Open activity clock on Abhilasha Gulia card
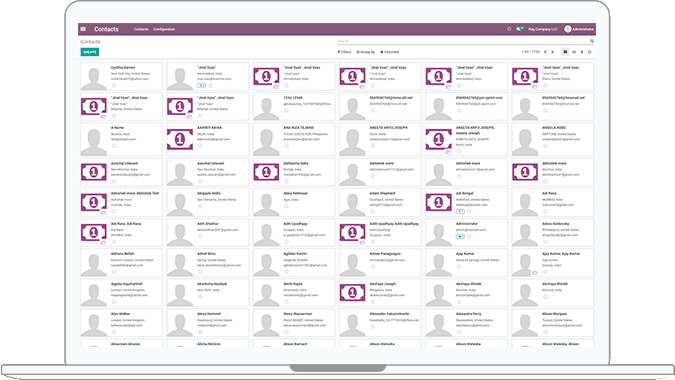 pos(286,181)
